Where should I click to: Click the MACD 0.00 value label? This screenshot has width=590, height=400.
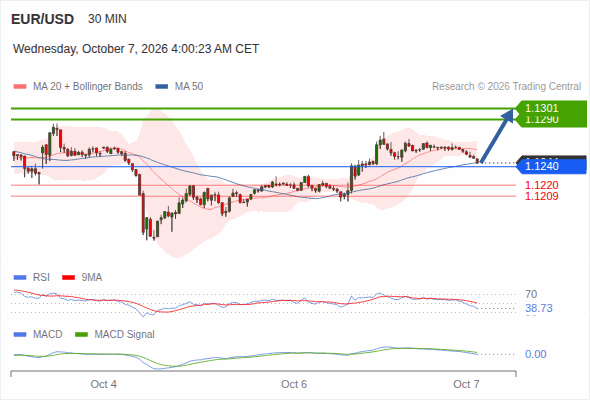click(x=536, y=354)
